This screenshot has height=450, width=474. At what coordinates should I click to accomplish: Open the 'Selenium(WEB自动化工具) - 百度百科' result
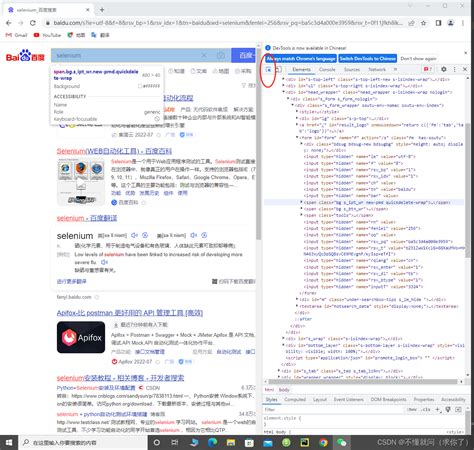click(x=114, y=151)
